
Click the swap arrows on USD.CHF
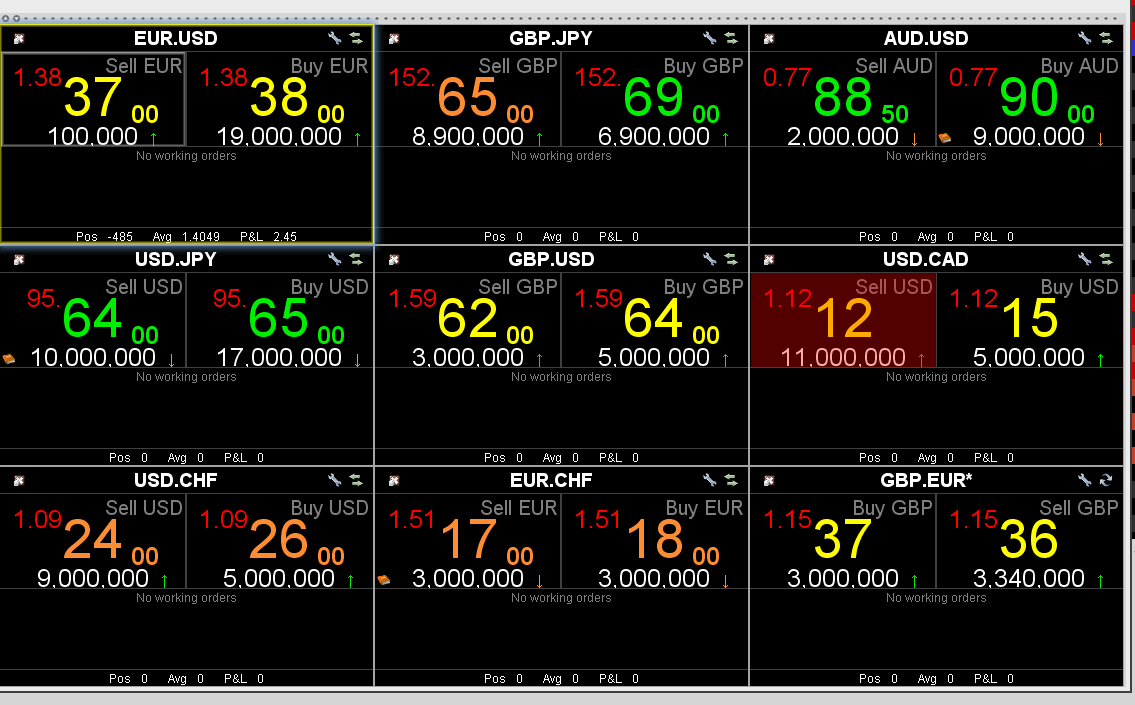click(x=356, y=479)
